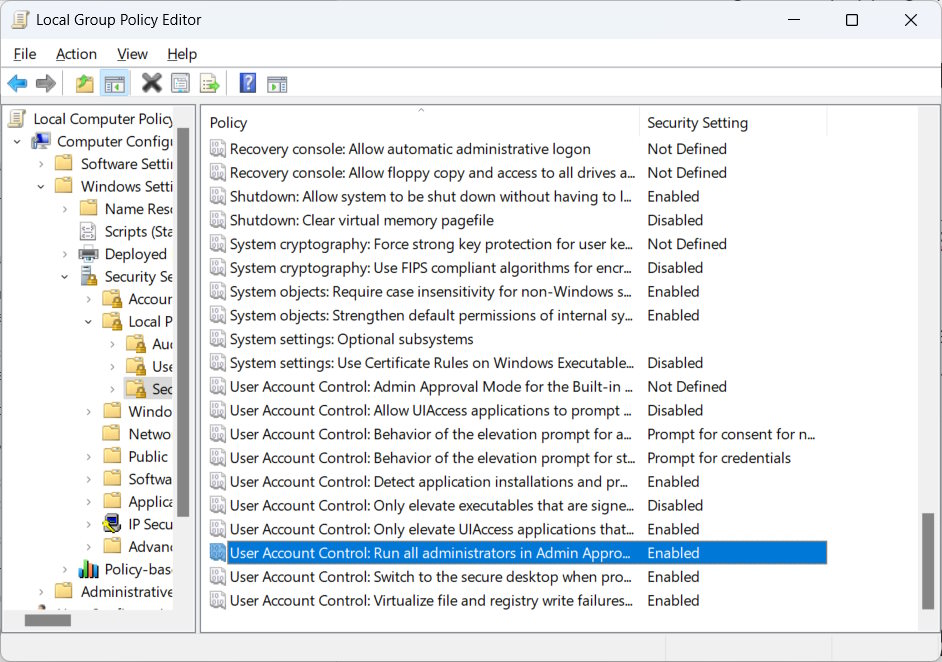This screenshot has width=942, height=662.
Task: Click the Export List toolbar icon
Action: (x=210, y=83)
